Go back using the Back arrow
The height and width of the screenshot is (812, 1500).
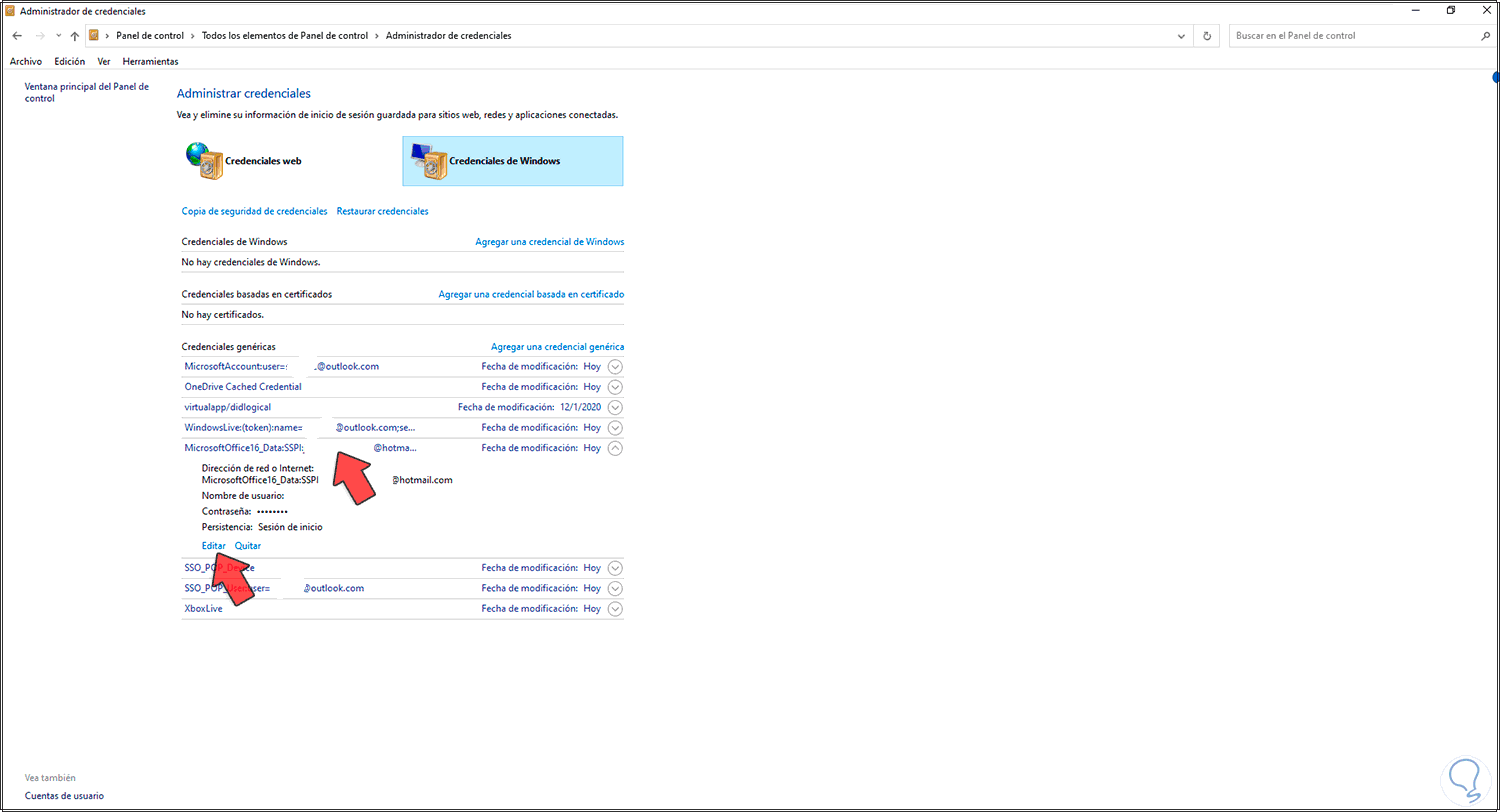point(17,36)
